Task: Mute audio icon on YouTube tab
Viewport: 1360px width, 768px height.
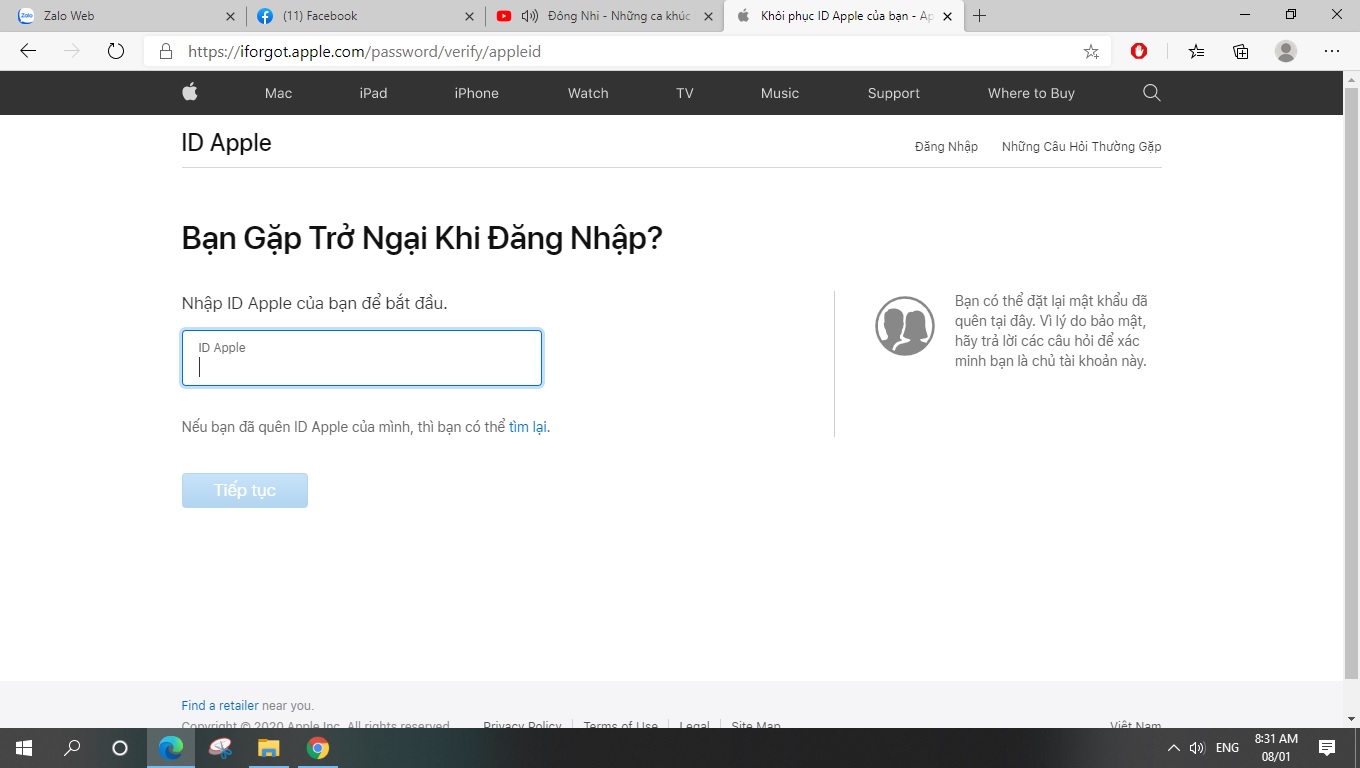Action: 530,16
